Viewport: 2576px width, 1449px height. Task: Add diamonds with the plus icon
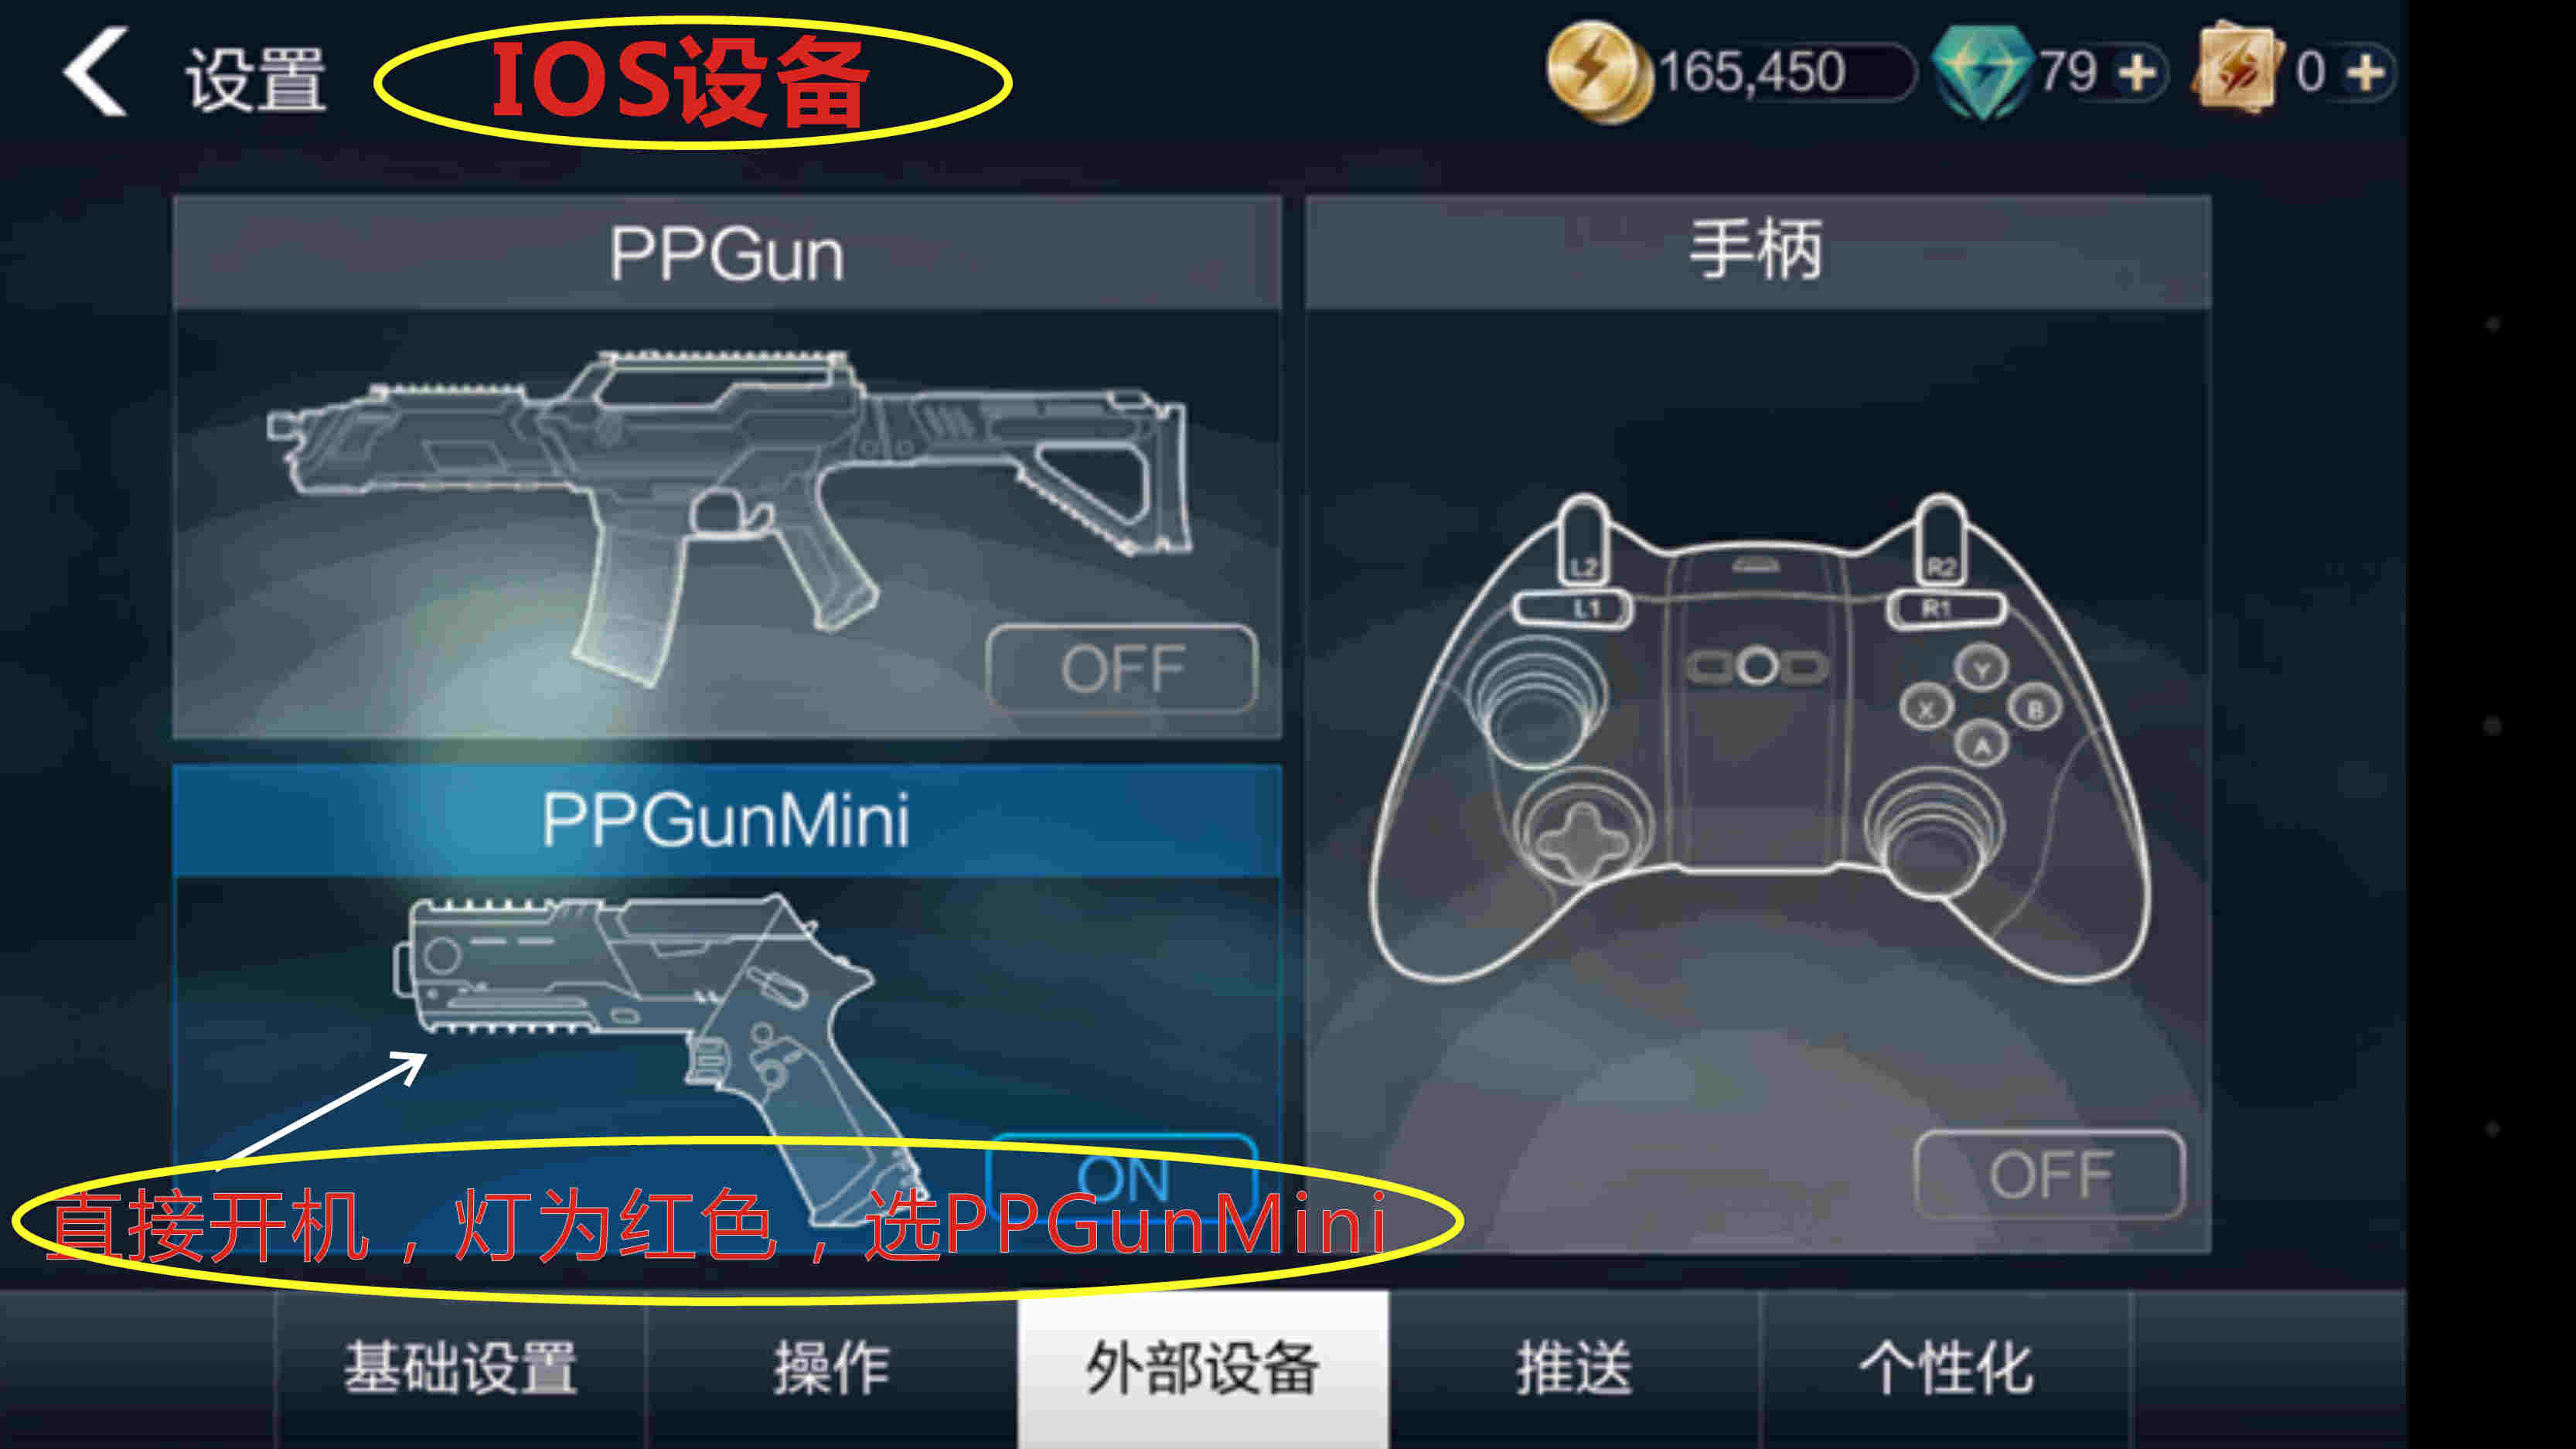pyautogui.click(x=2136, y=73)
